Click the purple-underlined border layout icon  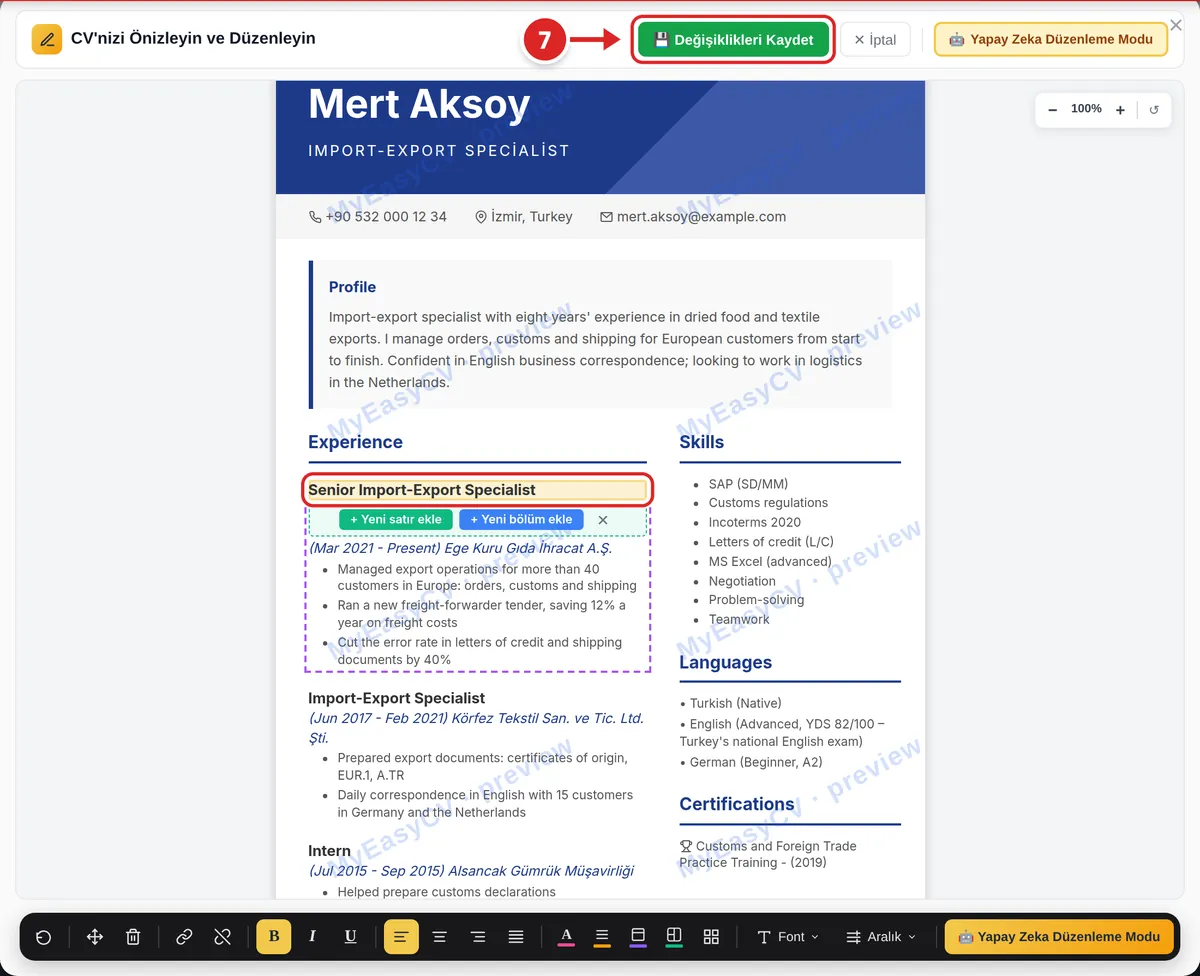[638, 937]
